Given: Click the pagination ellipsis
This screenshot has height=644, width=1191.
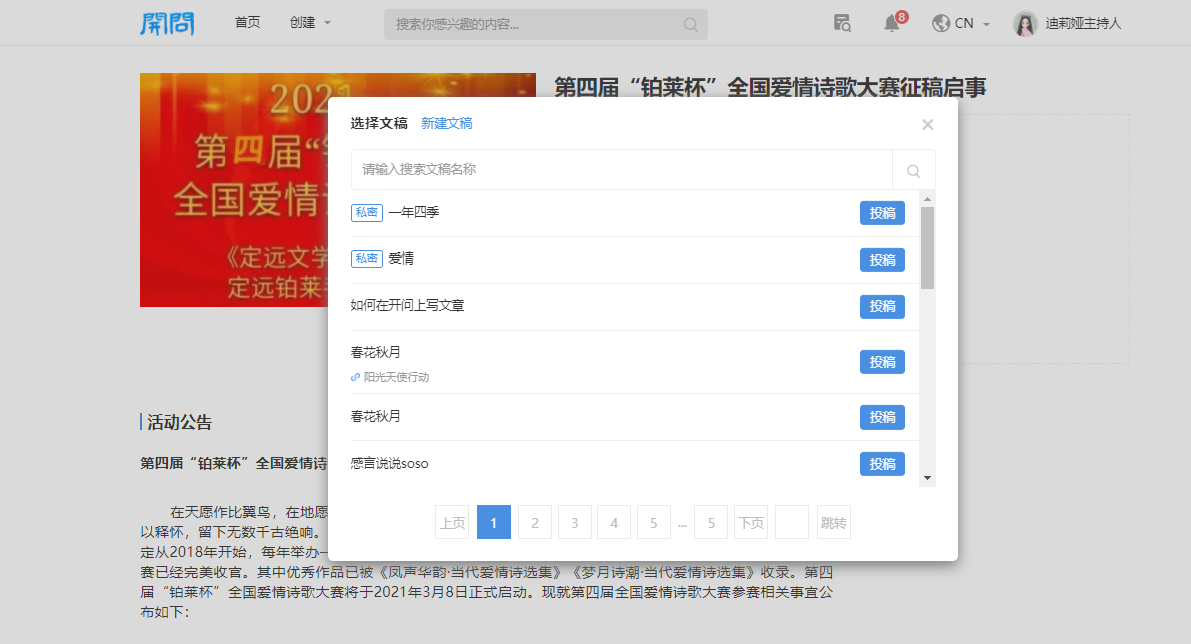Looking at the screenshot, I should pos(683,524).
